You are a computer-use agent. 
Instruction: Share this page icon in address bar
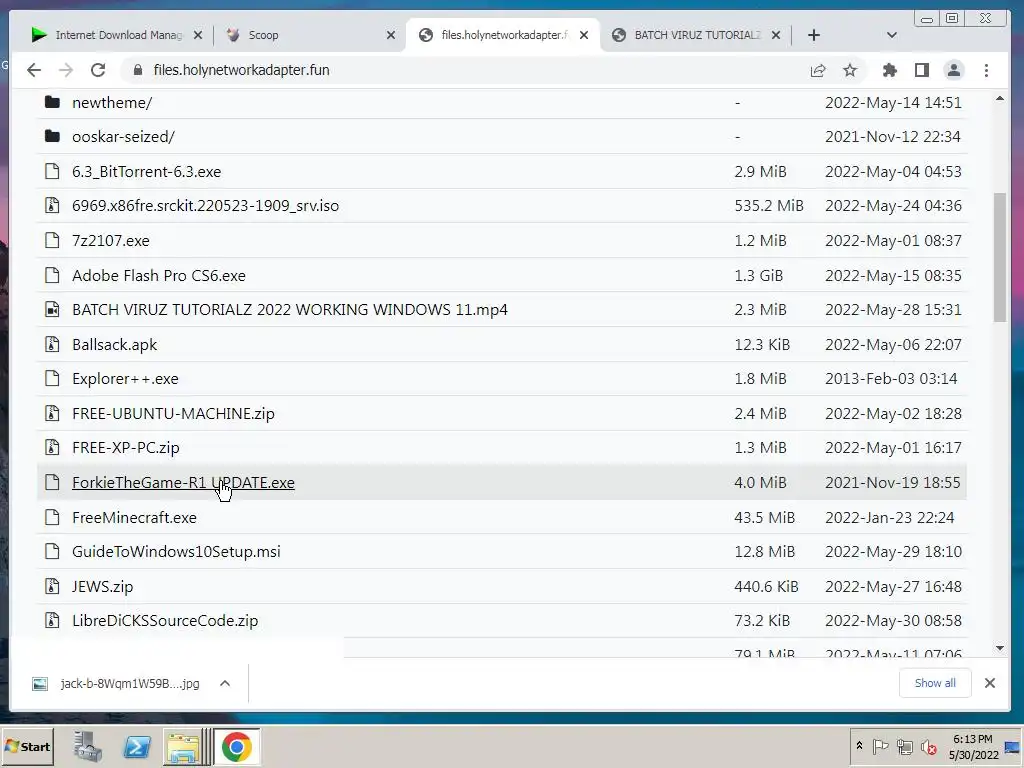818,70
